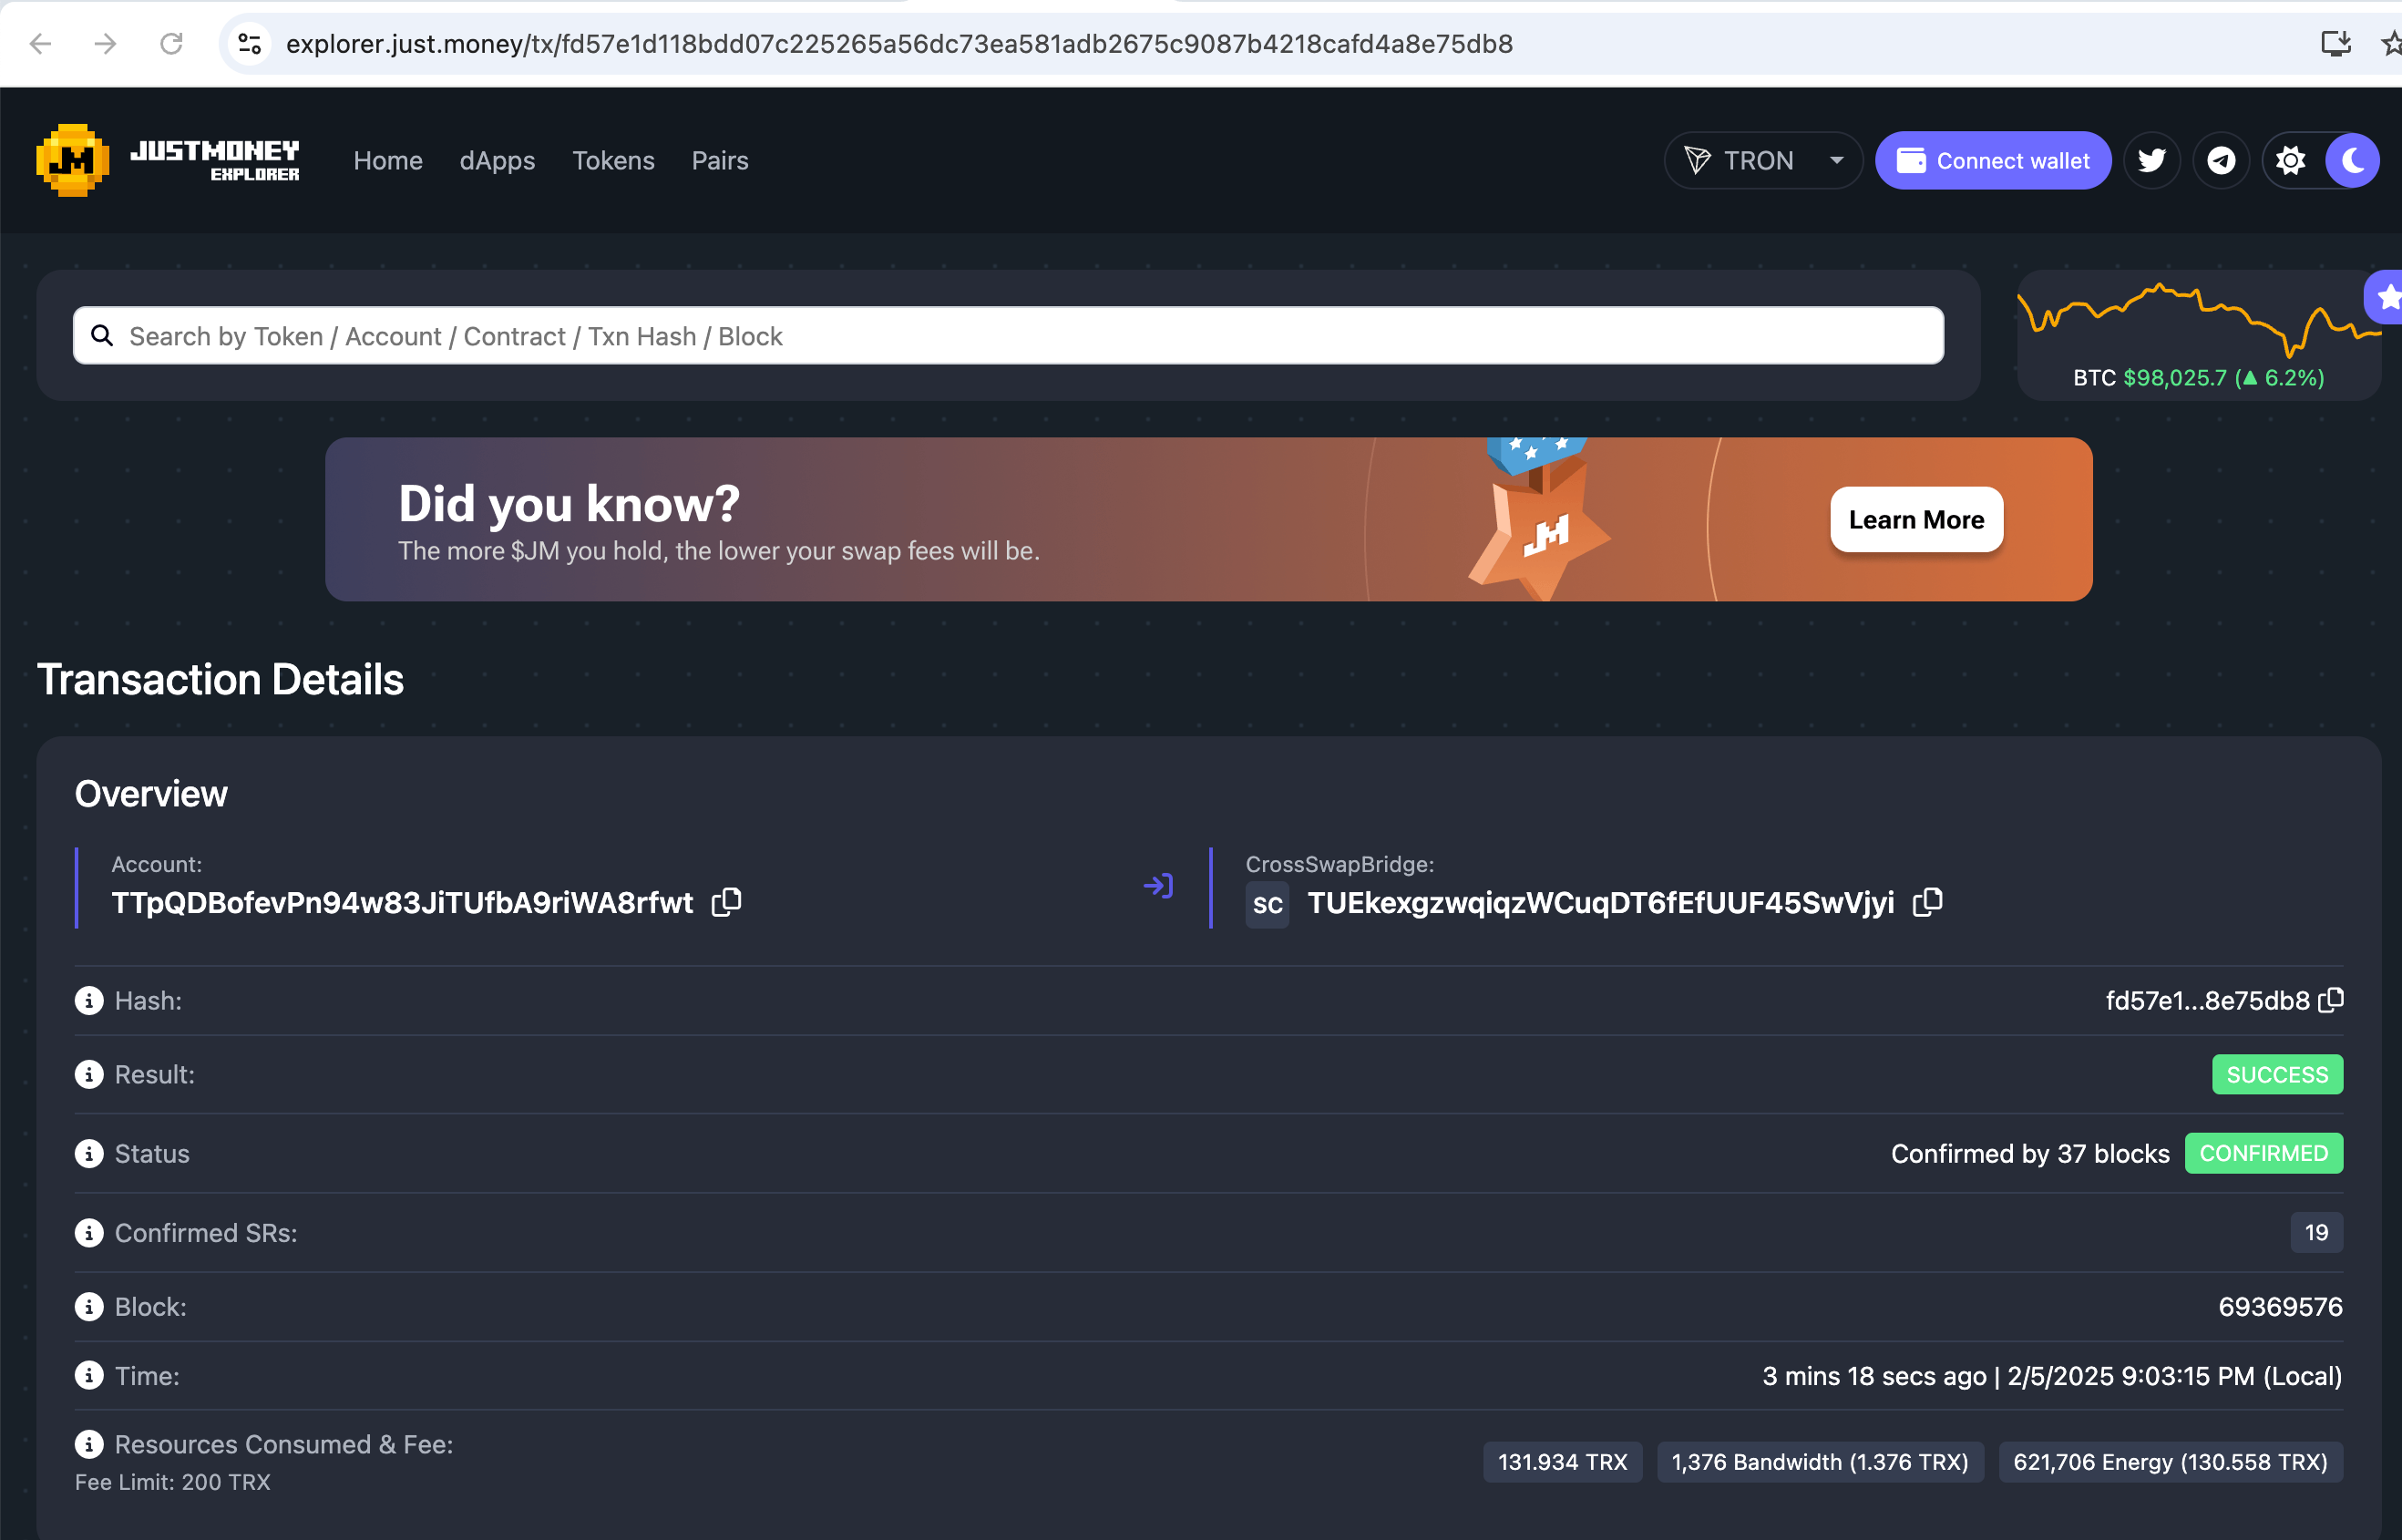Focus the token/account search field
This screenshot has height=1540, width=2402.
click(1008, 336)
